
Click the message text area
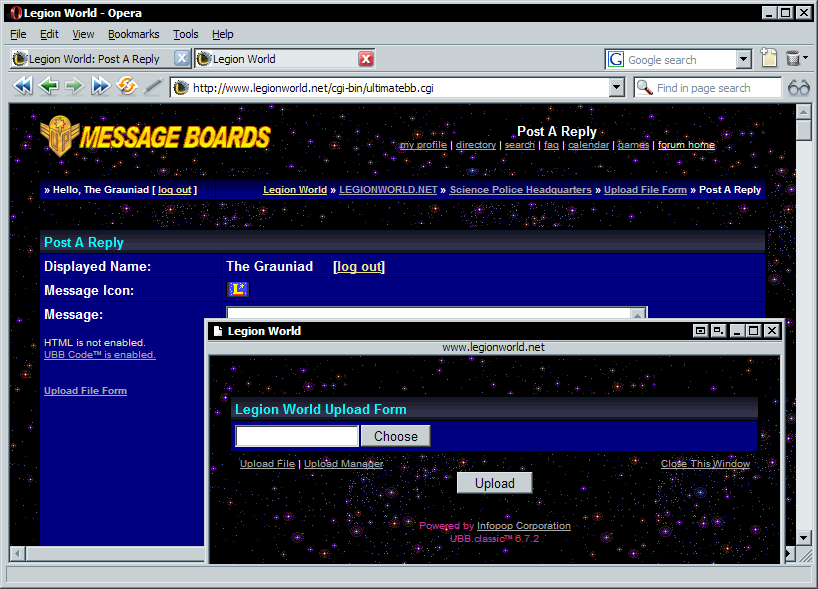click(x=429, y=313)
